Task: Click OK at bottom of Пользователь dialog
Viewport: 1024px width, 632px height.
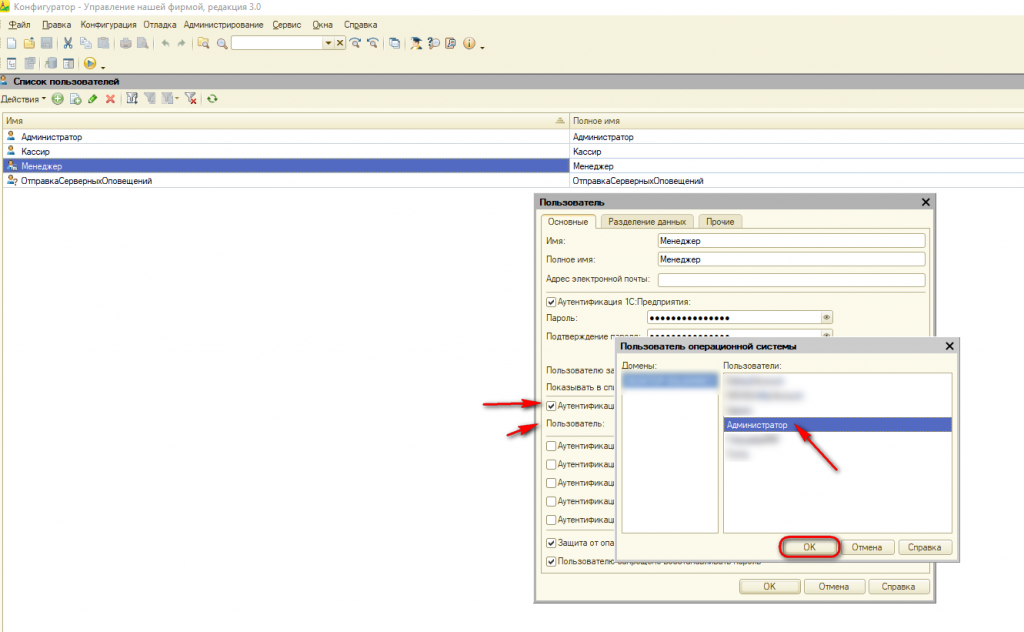Action: [x=769, y=586]
